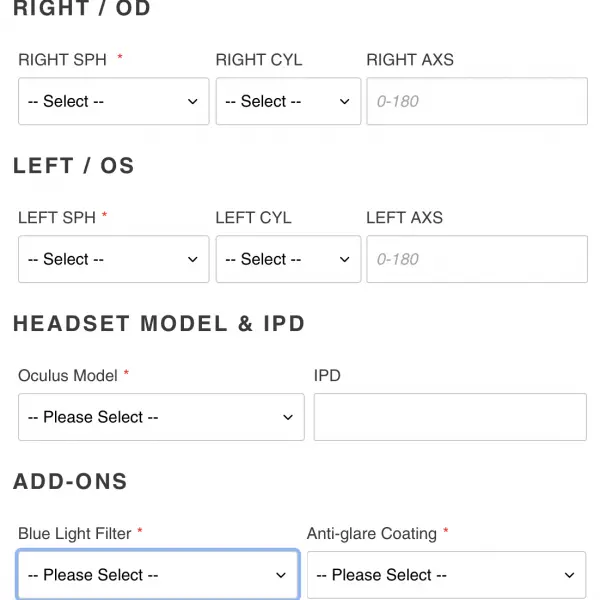This screenshot has height=600, width=600.
Task: Click the chevron arrow in RIGHT CYL dropdown
Action: pos(344,102)
